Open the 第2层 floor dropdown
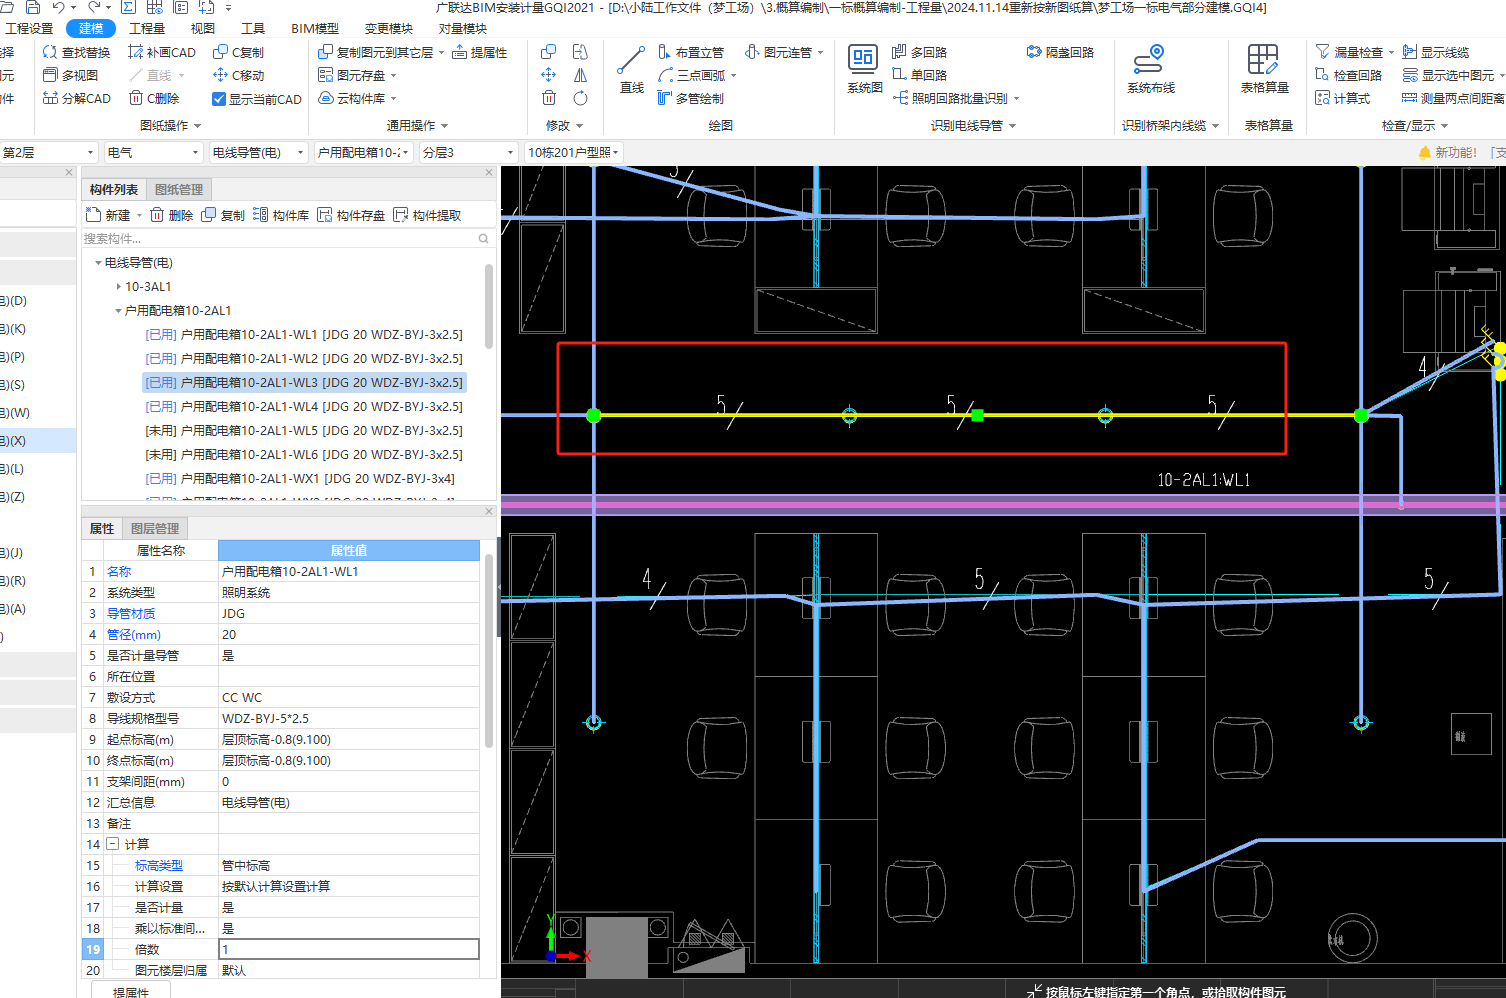The height and width of the screenshot is (998, 1506). [x=48, y=152]
